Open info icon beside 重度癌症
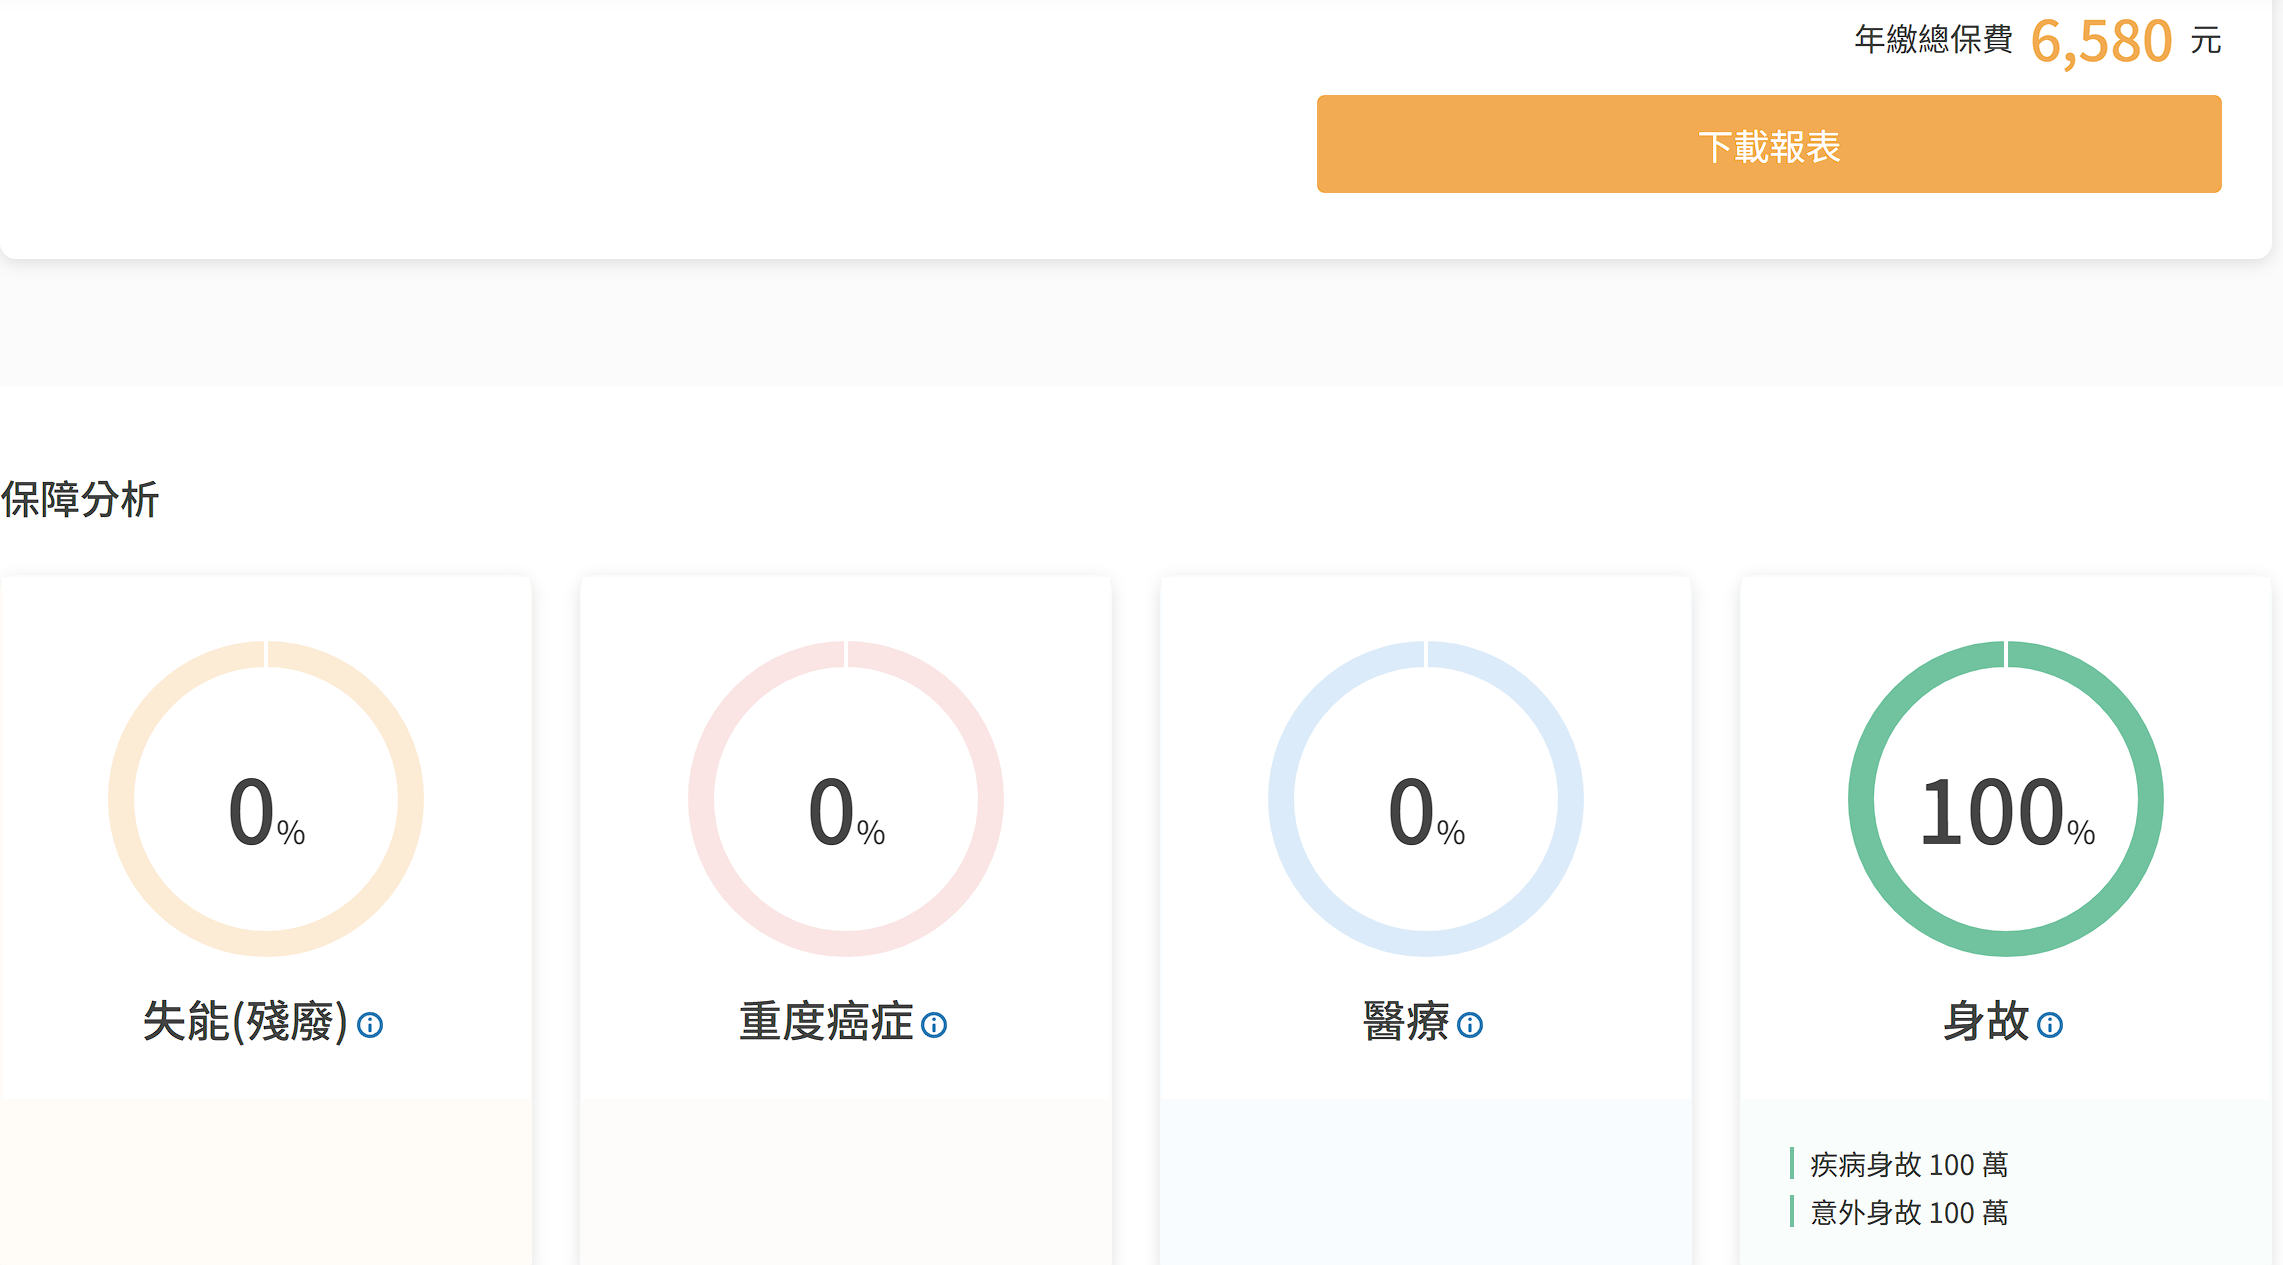Viewport: 2283px width, 1265px height. pyautogui.click(x=934, y=1025)
